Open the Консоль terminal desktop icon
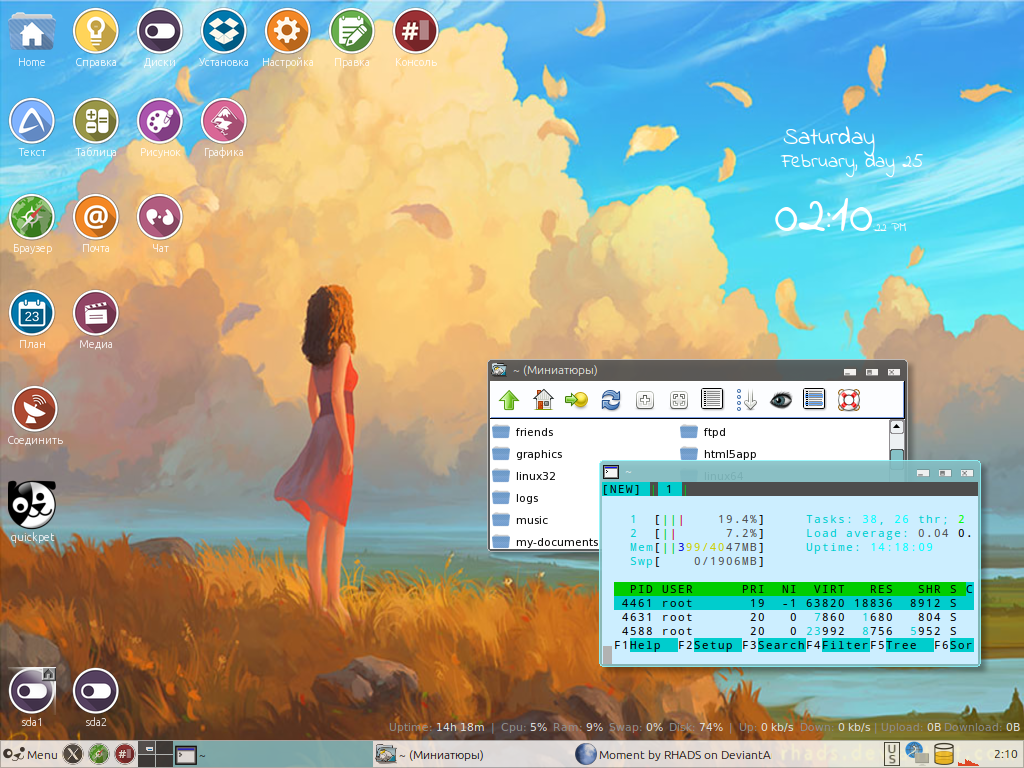This screenshot has width=1024, height=768. tap(415, 33)
